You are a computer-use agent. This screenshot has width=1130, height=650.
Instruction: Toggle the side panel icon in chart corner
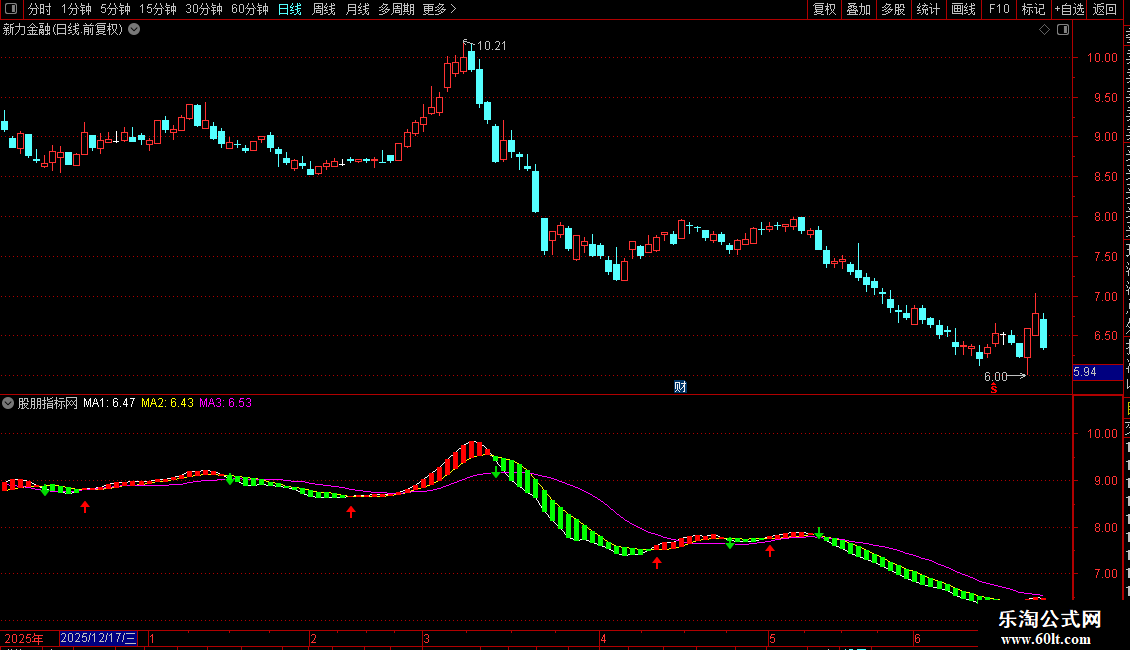point(1063,30)
